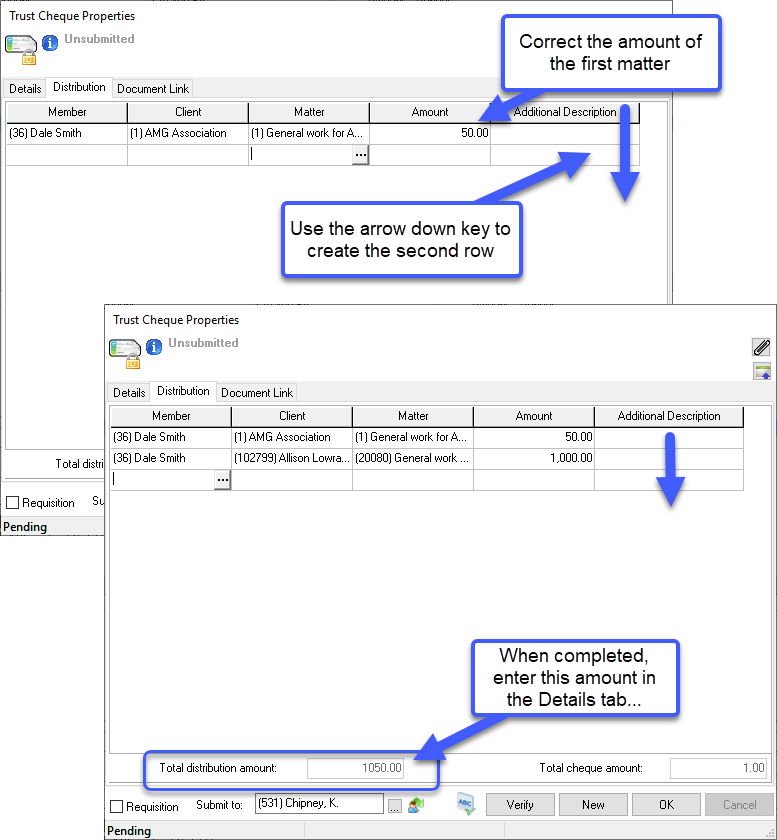Image resolution: width=777 pixels, height=840 pixels.
Task: Click the empty Member cell in third row
Action: point(163,479)
